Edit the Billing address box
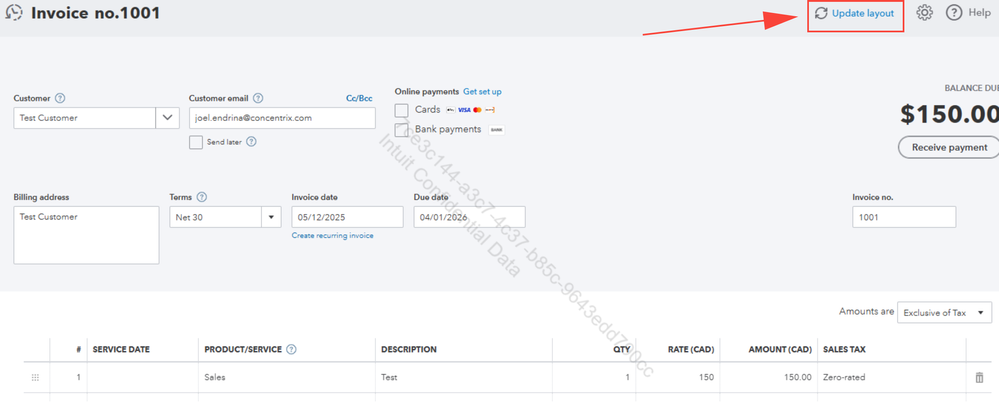 [86, 235]
